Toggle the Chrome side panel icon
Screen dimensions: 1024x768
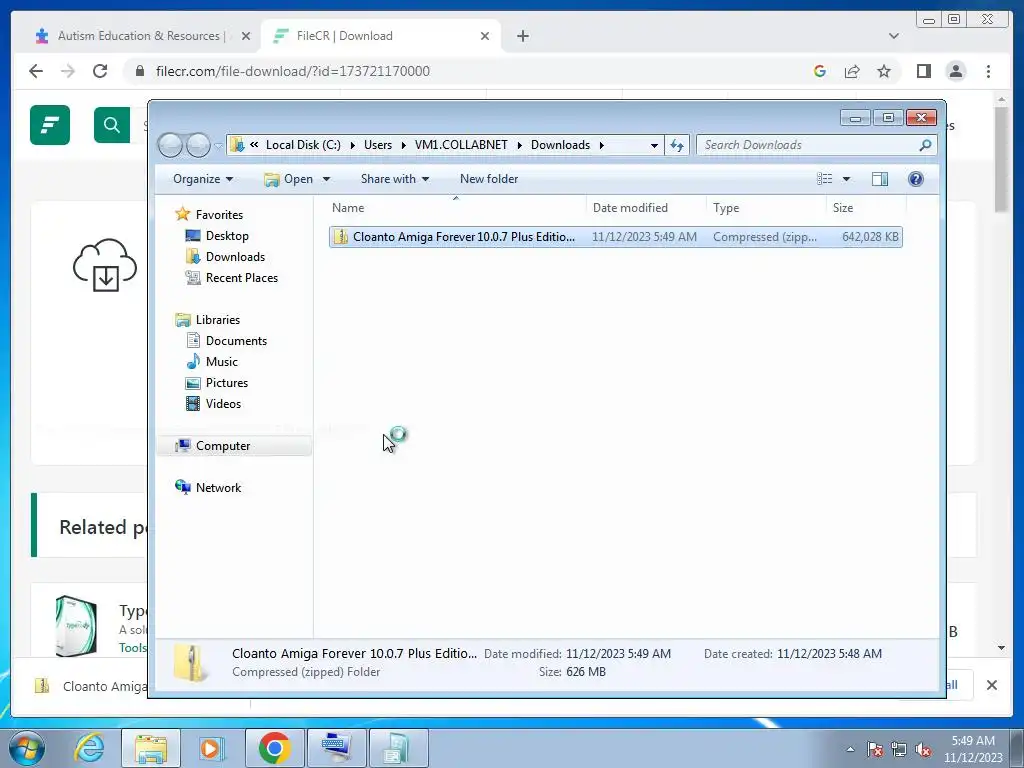(x=923, y=71)
